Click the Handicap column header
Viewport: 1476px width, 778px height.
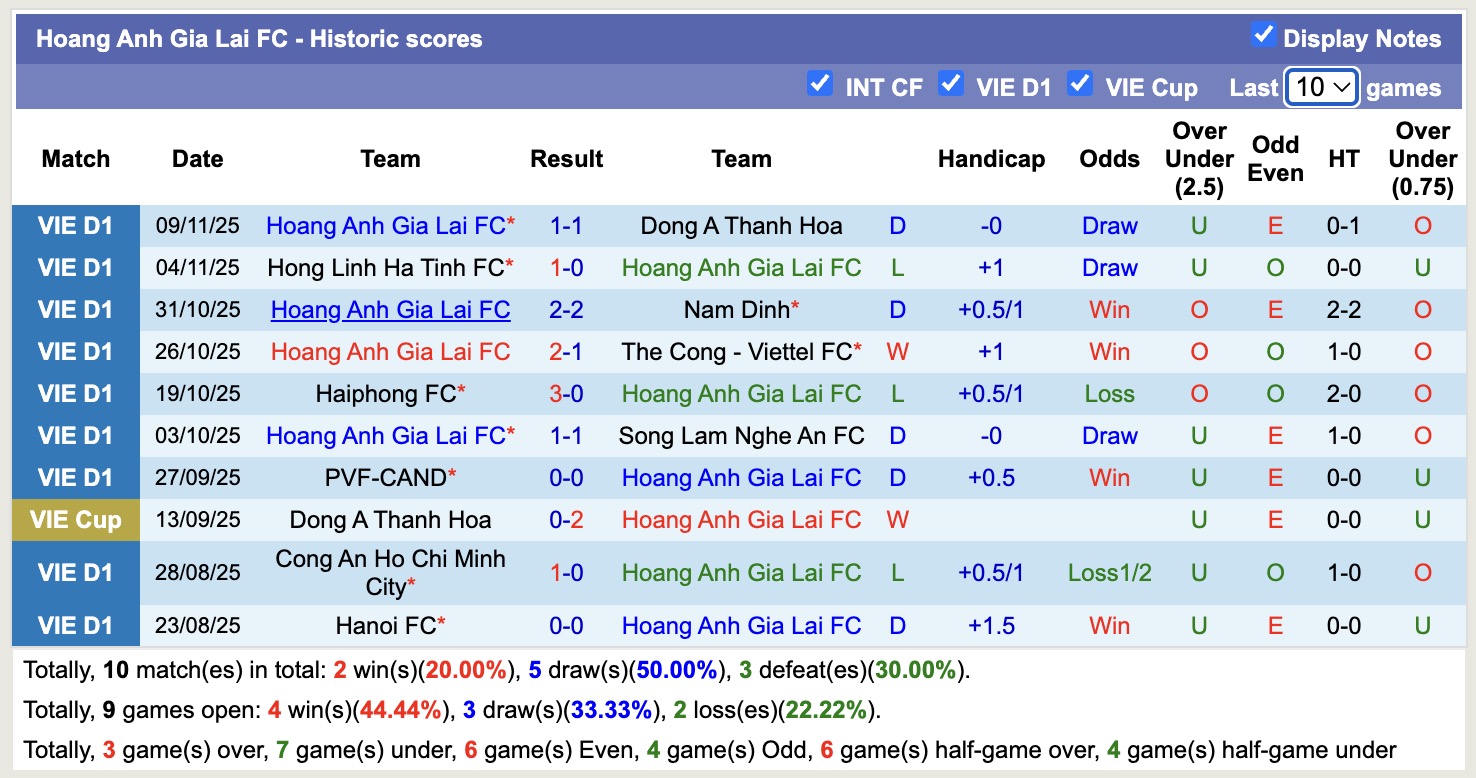pyautogui.click(x=991, y=159)
